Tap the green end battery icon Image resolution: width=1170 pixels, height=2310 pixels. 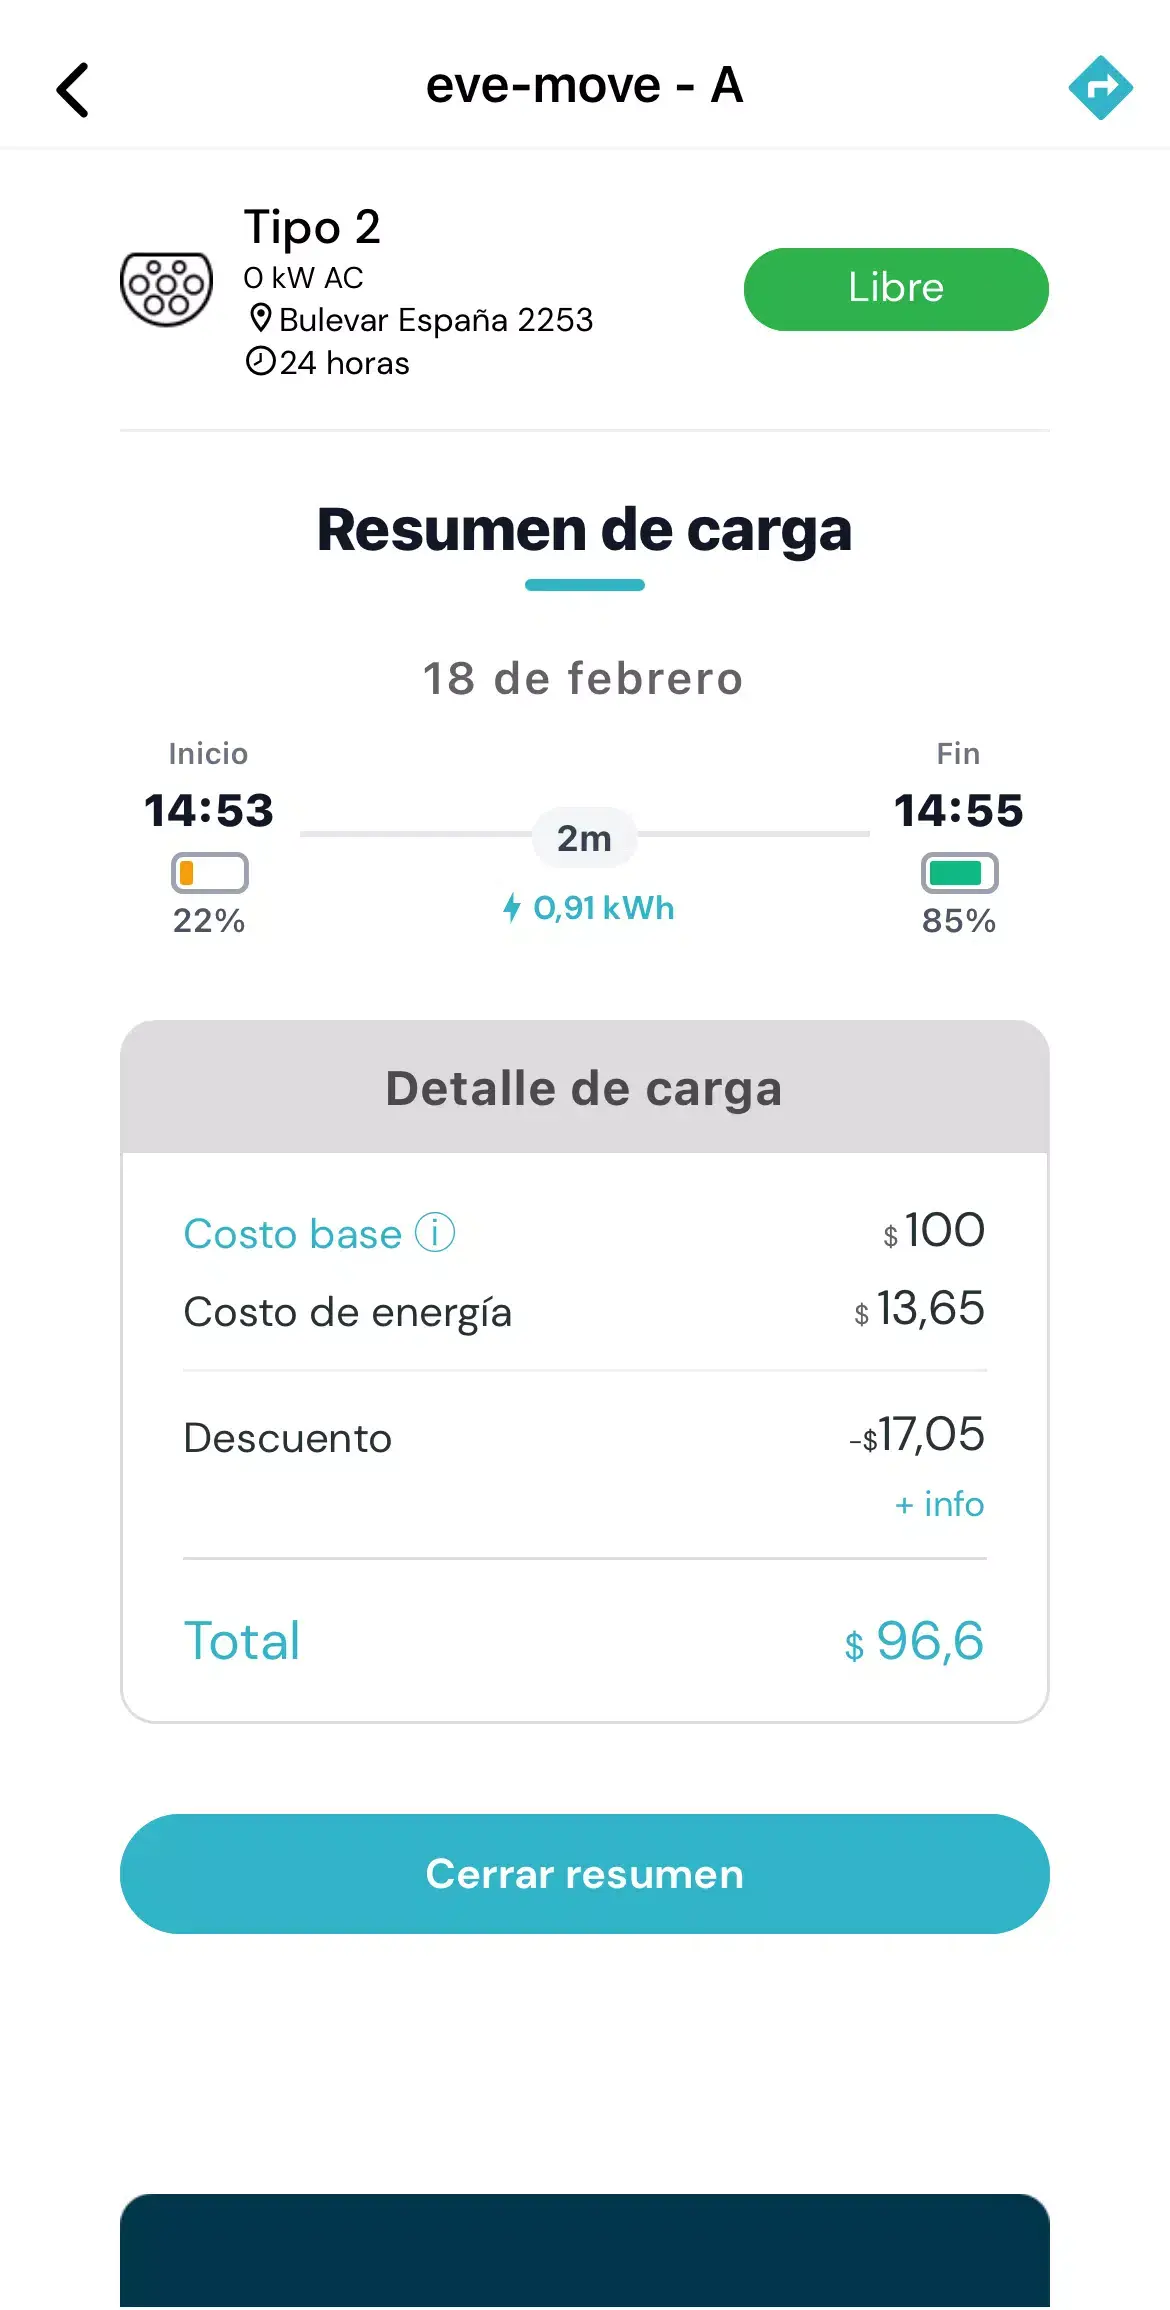click(x=959, y=873)
